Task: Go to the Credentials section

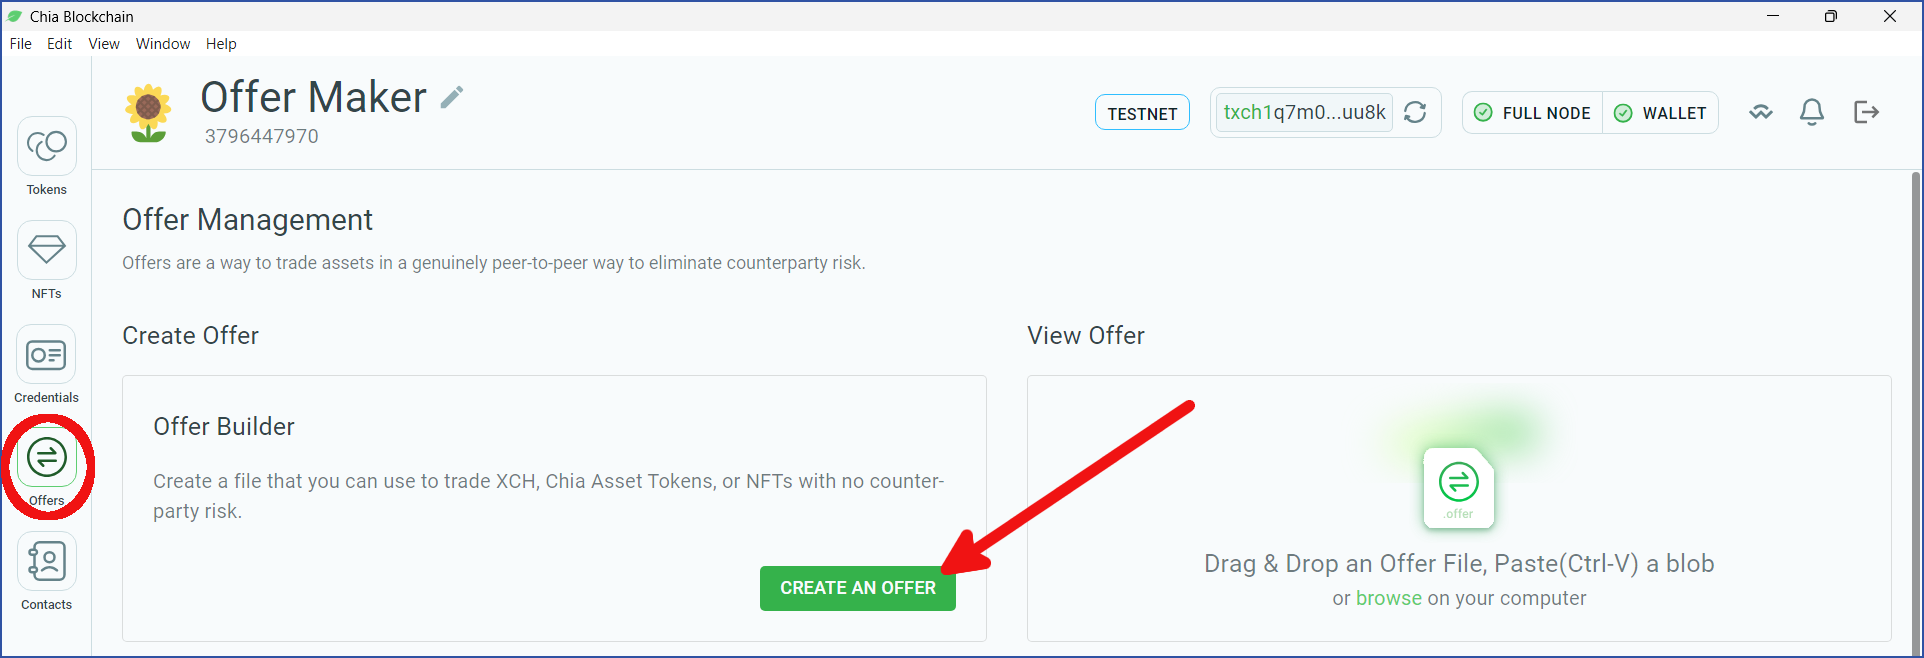Action: (x=46, y=365)
